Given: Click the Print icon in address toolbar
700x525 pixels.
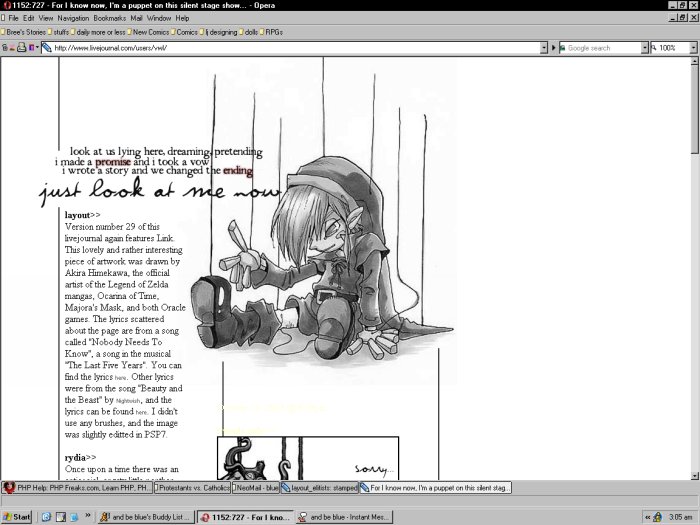Looking at the screenshot, I should (x=21, y=48).
